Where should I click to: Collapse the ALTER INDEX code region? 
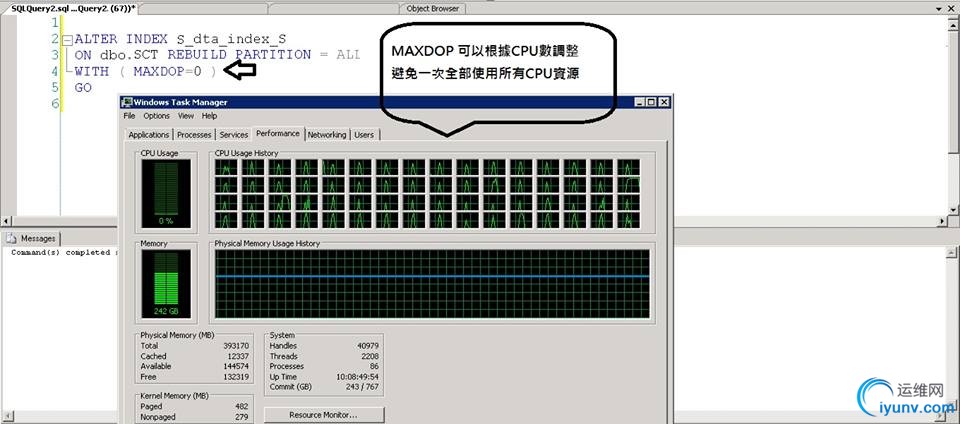[x=68, y=40]
